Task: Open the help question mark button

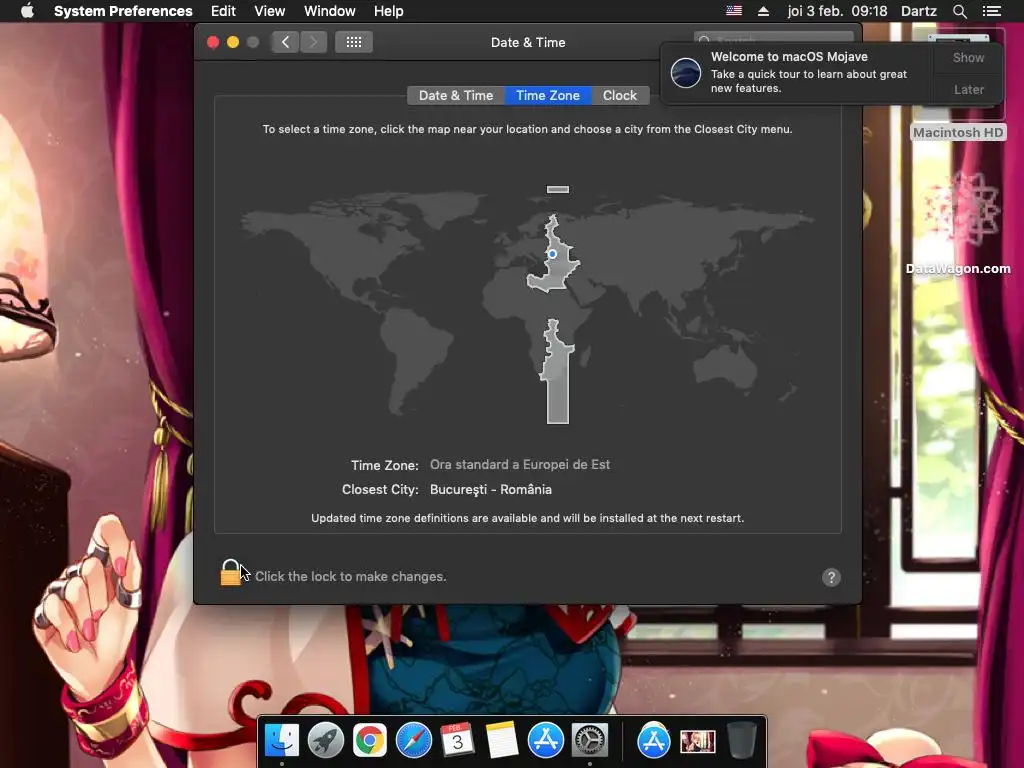Action: [x=831, y=577]
